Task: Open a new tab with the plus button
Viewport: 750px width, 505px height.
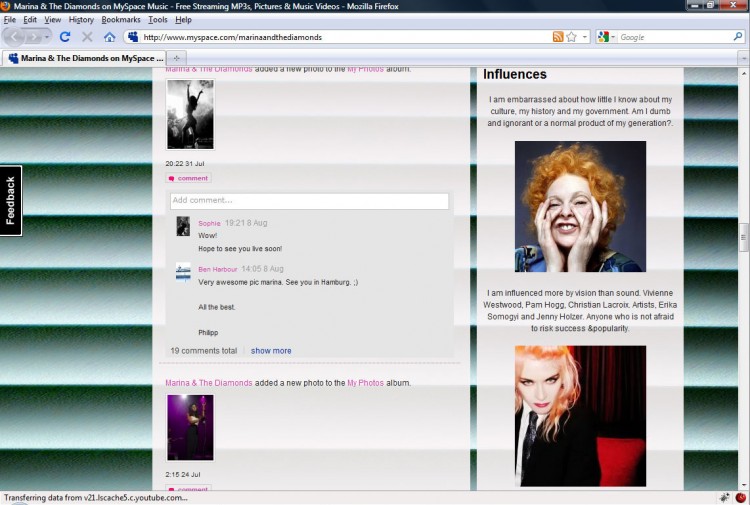Action: coord(176,58)
